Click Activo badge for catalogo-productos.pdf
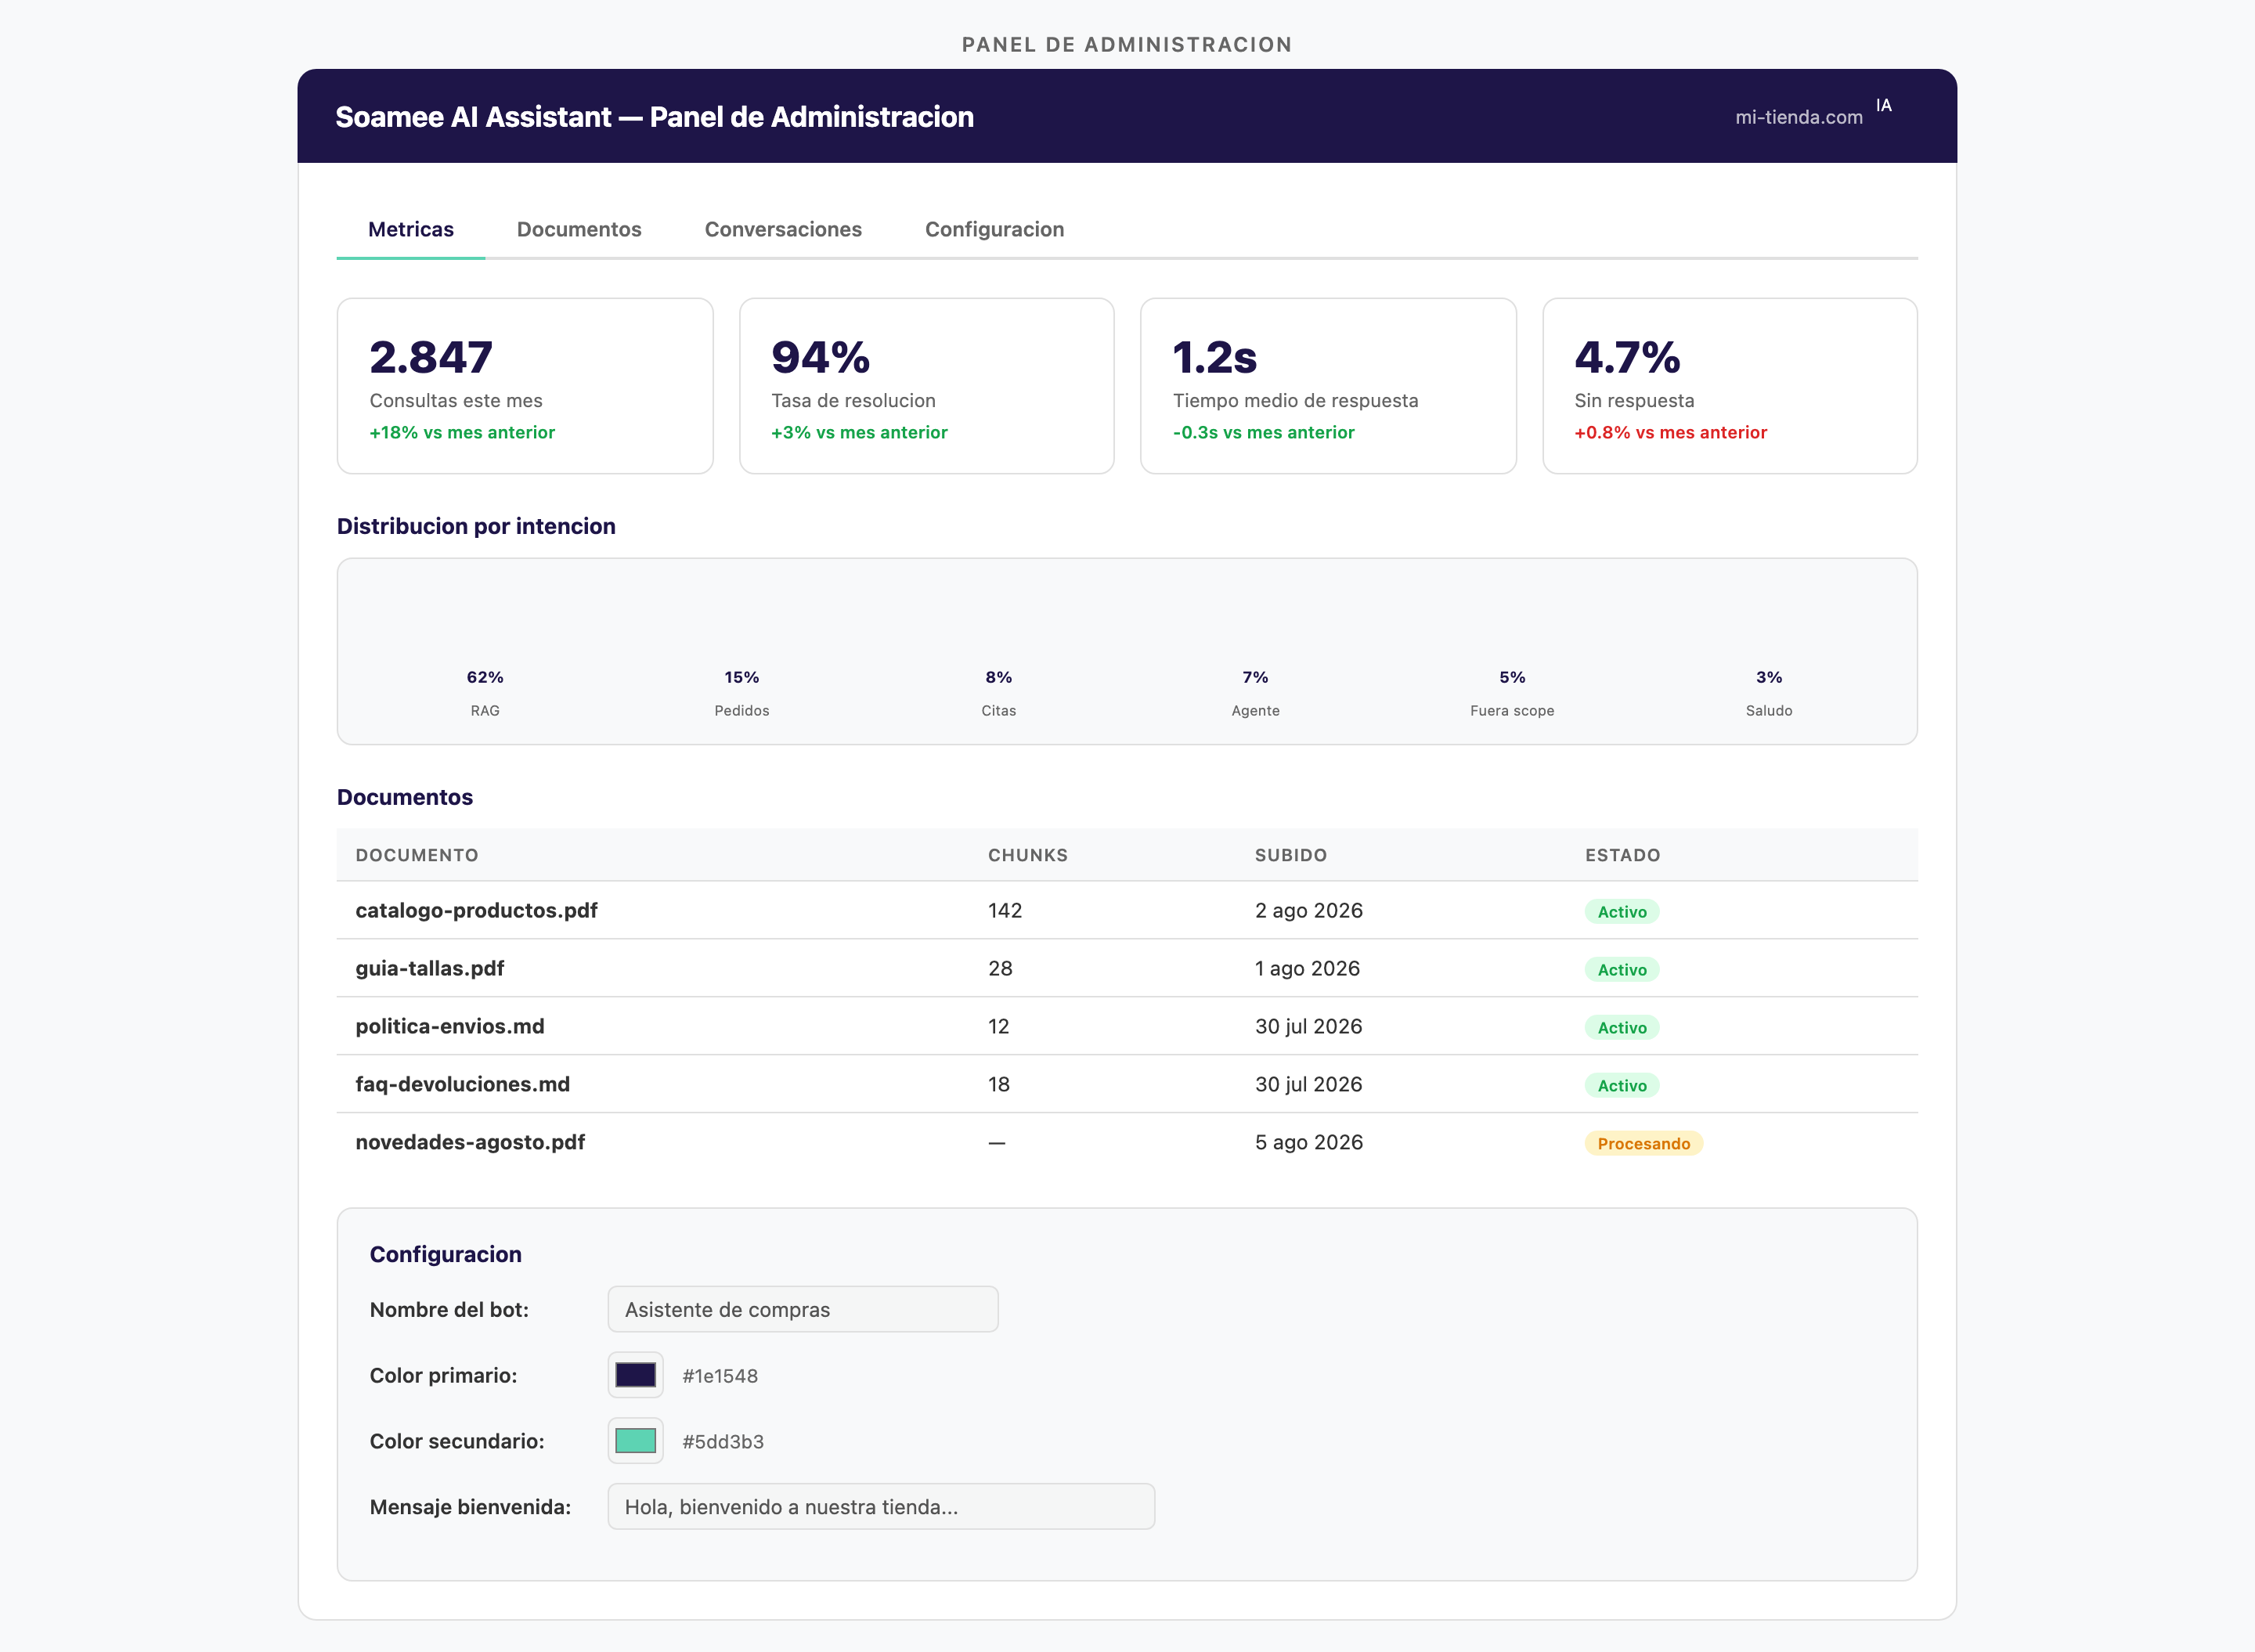 coord(1622,911)
